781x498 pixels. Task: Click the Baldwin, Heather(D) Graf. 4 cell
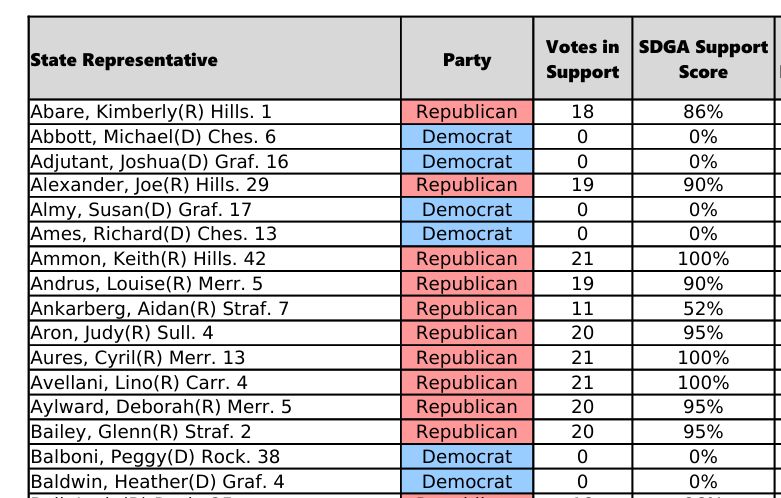(x=157, y=481)
